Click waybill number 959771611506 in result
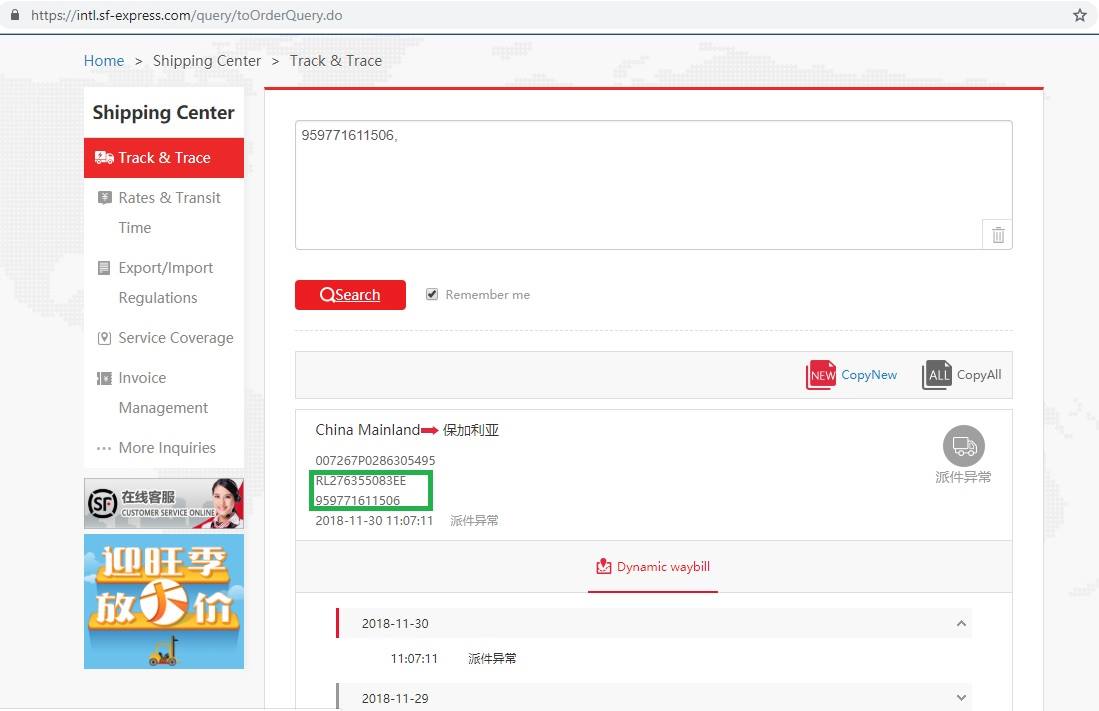Viewport: 1099px width, 711px height. pos(357,501)
